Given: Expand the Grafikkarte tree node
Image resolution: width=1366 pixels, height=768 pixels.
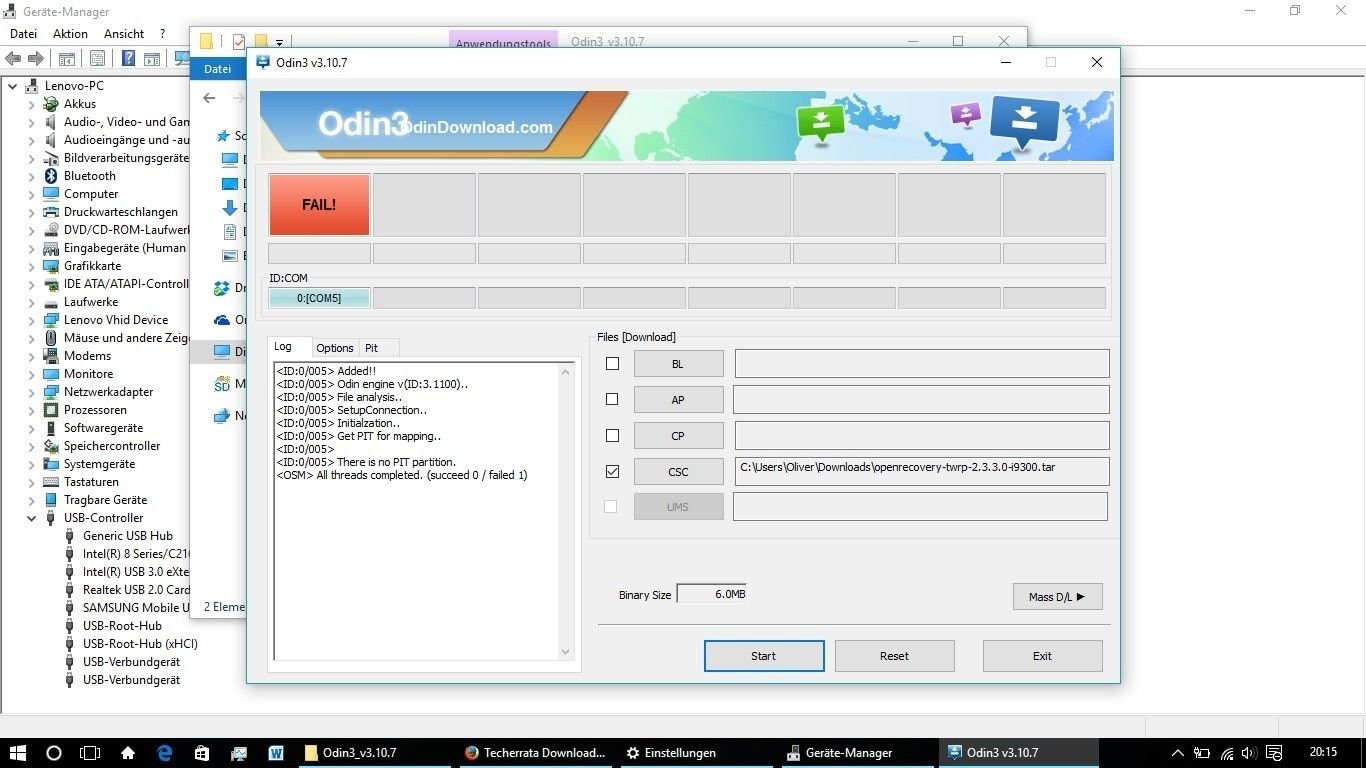Looking at the screenshot, I should click(32, 266).
